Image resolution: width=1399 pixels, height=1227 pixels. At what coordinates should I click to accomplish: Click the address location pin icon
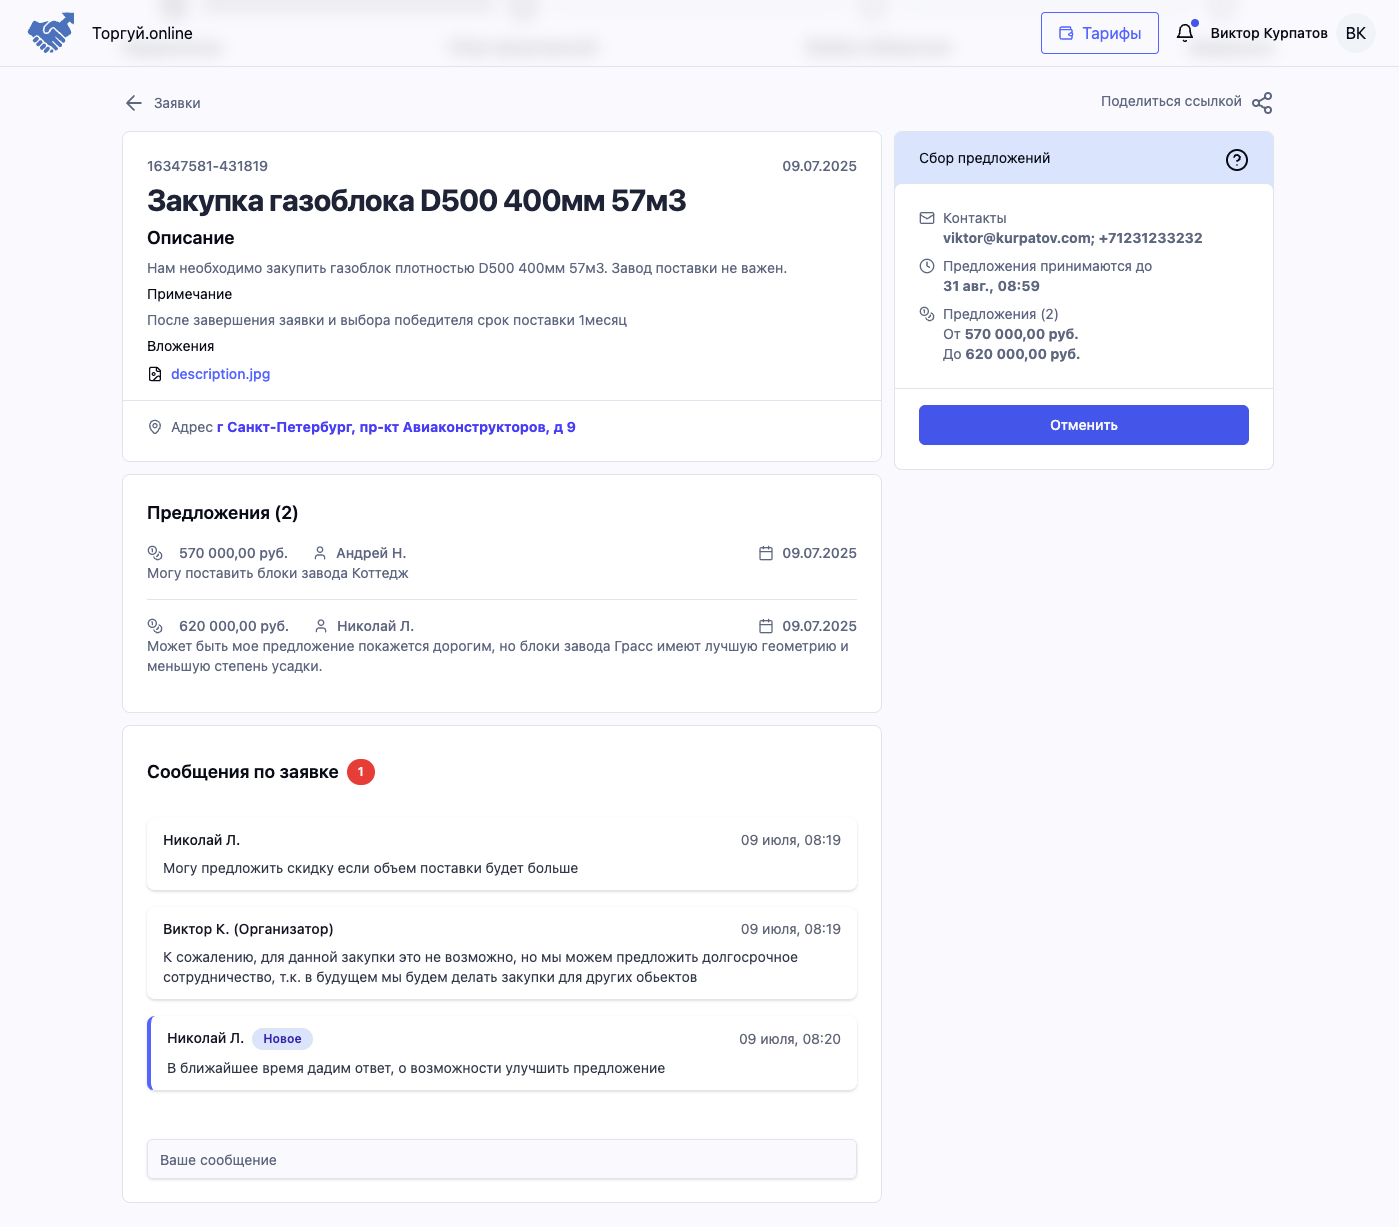(155, 427)
